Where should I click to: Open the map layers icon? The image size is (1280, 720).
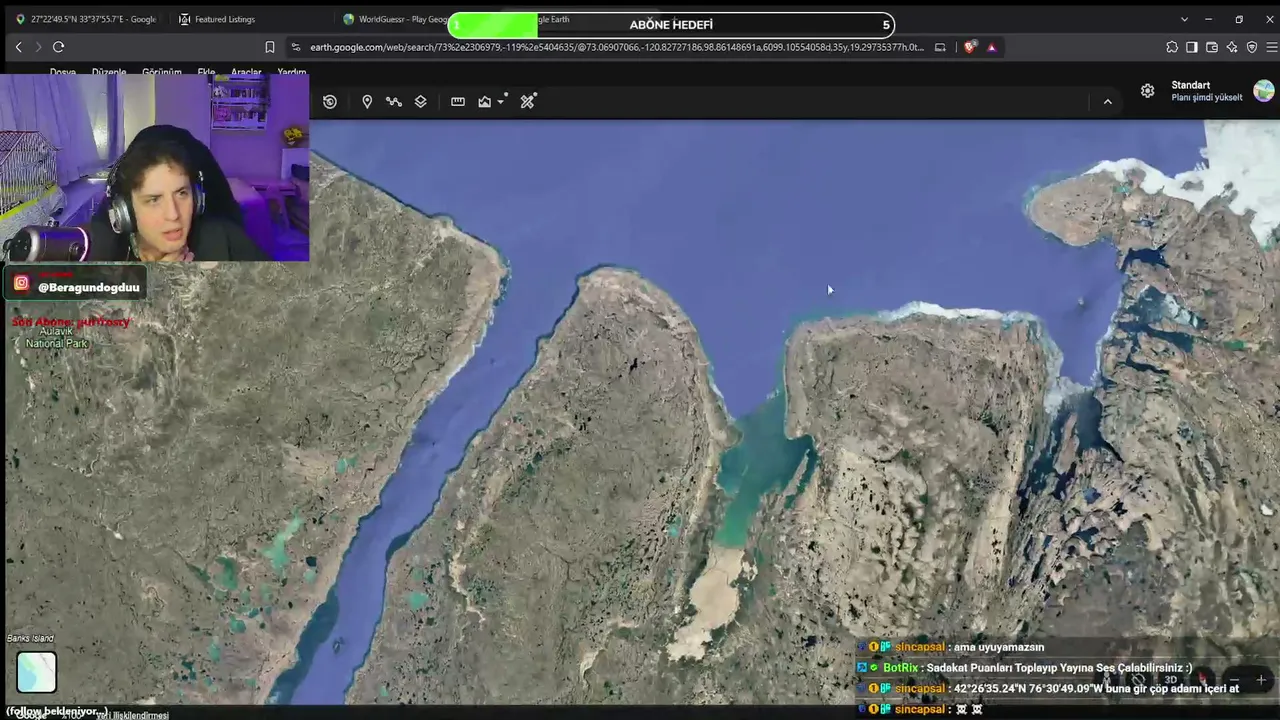click(421, 101)
